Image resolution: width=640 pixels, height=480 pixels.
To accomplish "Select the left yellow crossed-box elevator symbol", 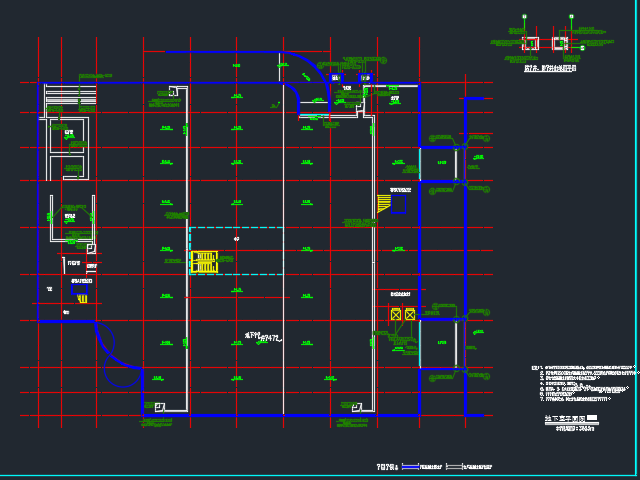I will click(396, 314).
